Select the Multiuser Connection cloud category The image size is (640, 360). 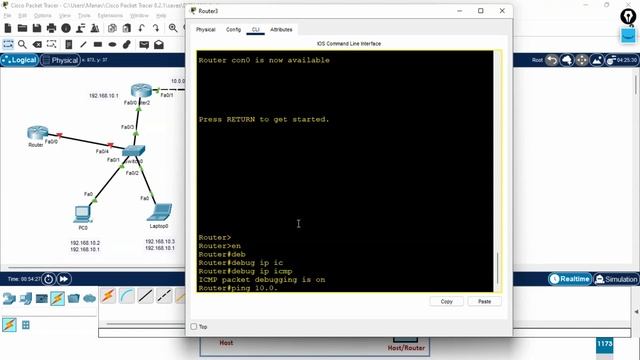[x=89, y=299]
